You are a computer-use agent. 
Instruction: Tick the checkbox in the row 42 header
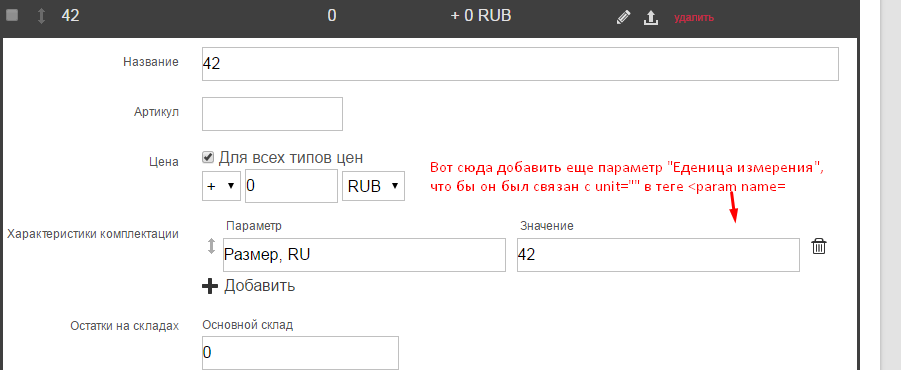[12, 16]
